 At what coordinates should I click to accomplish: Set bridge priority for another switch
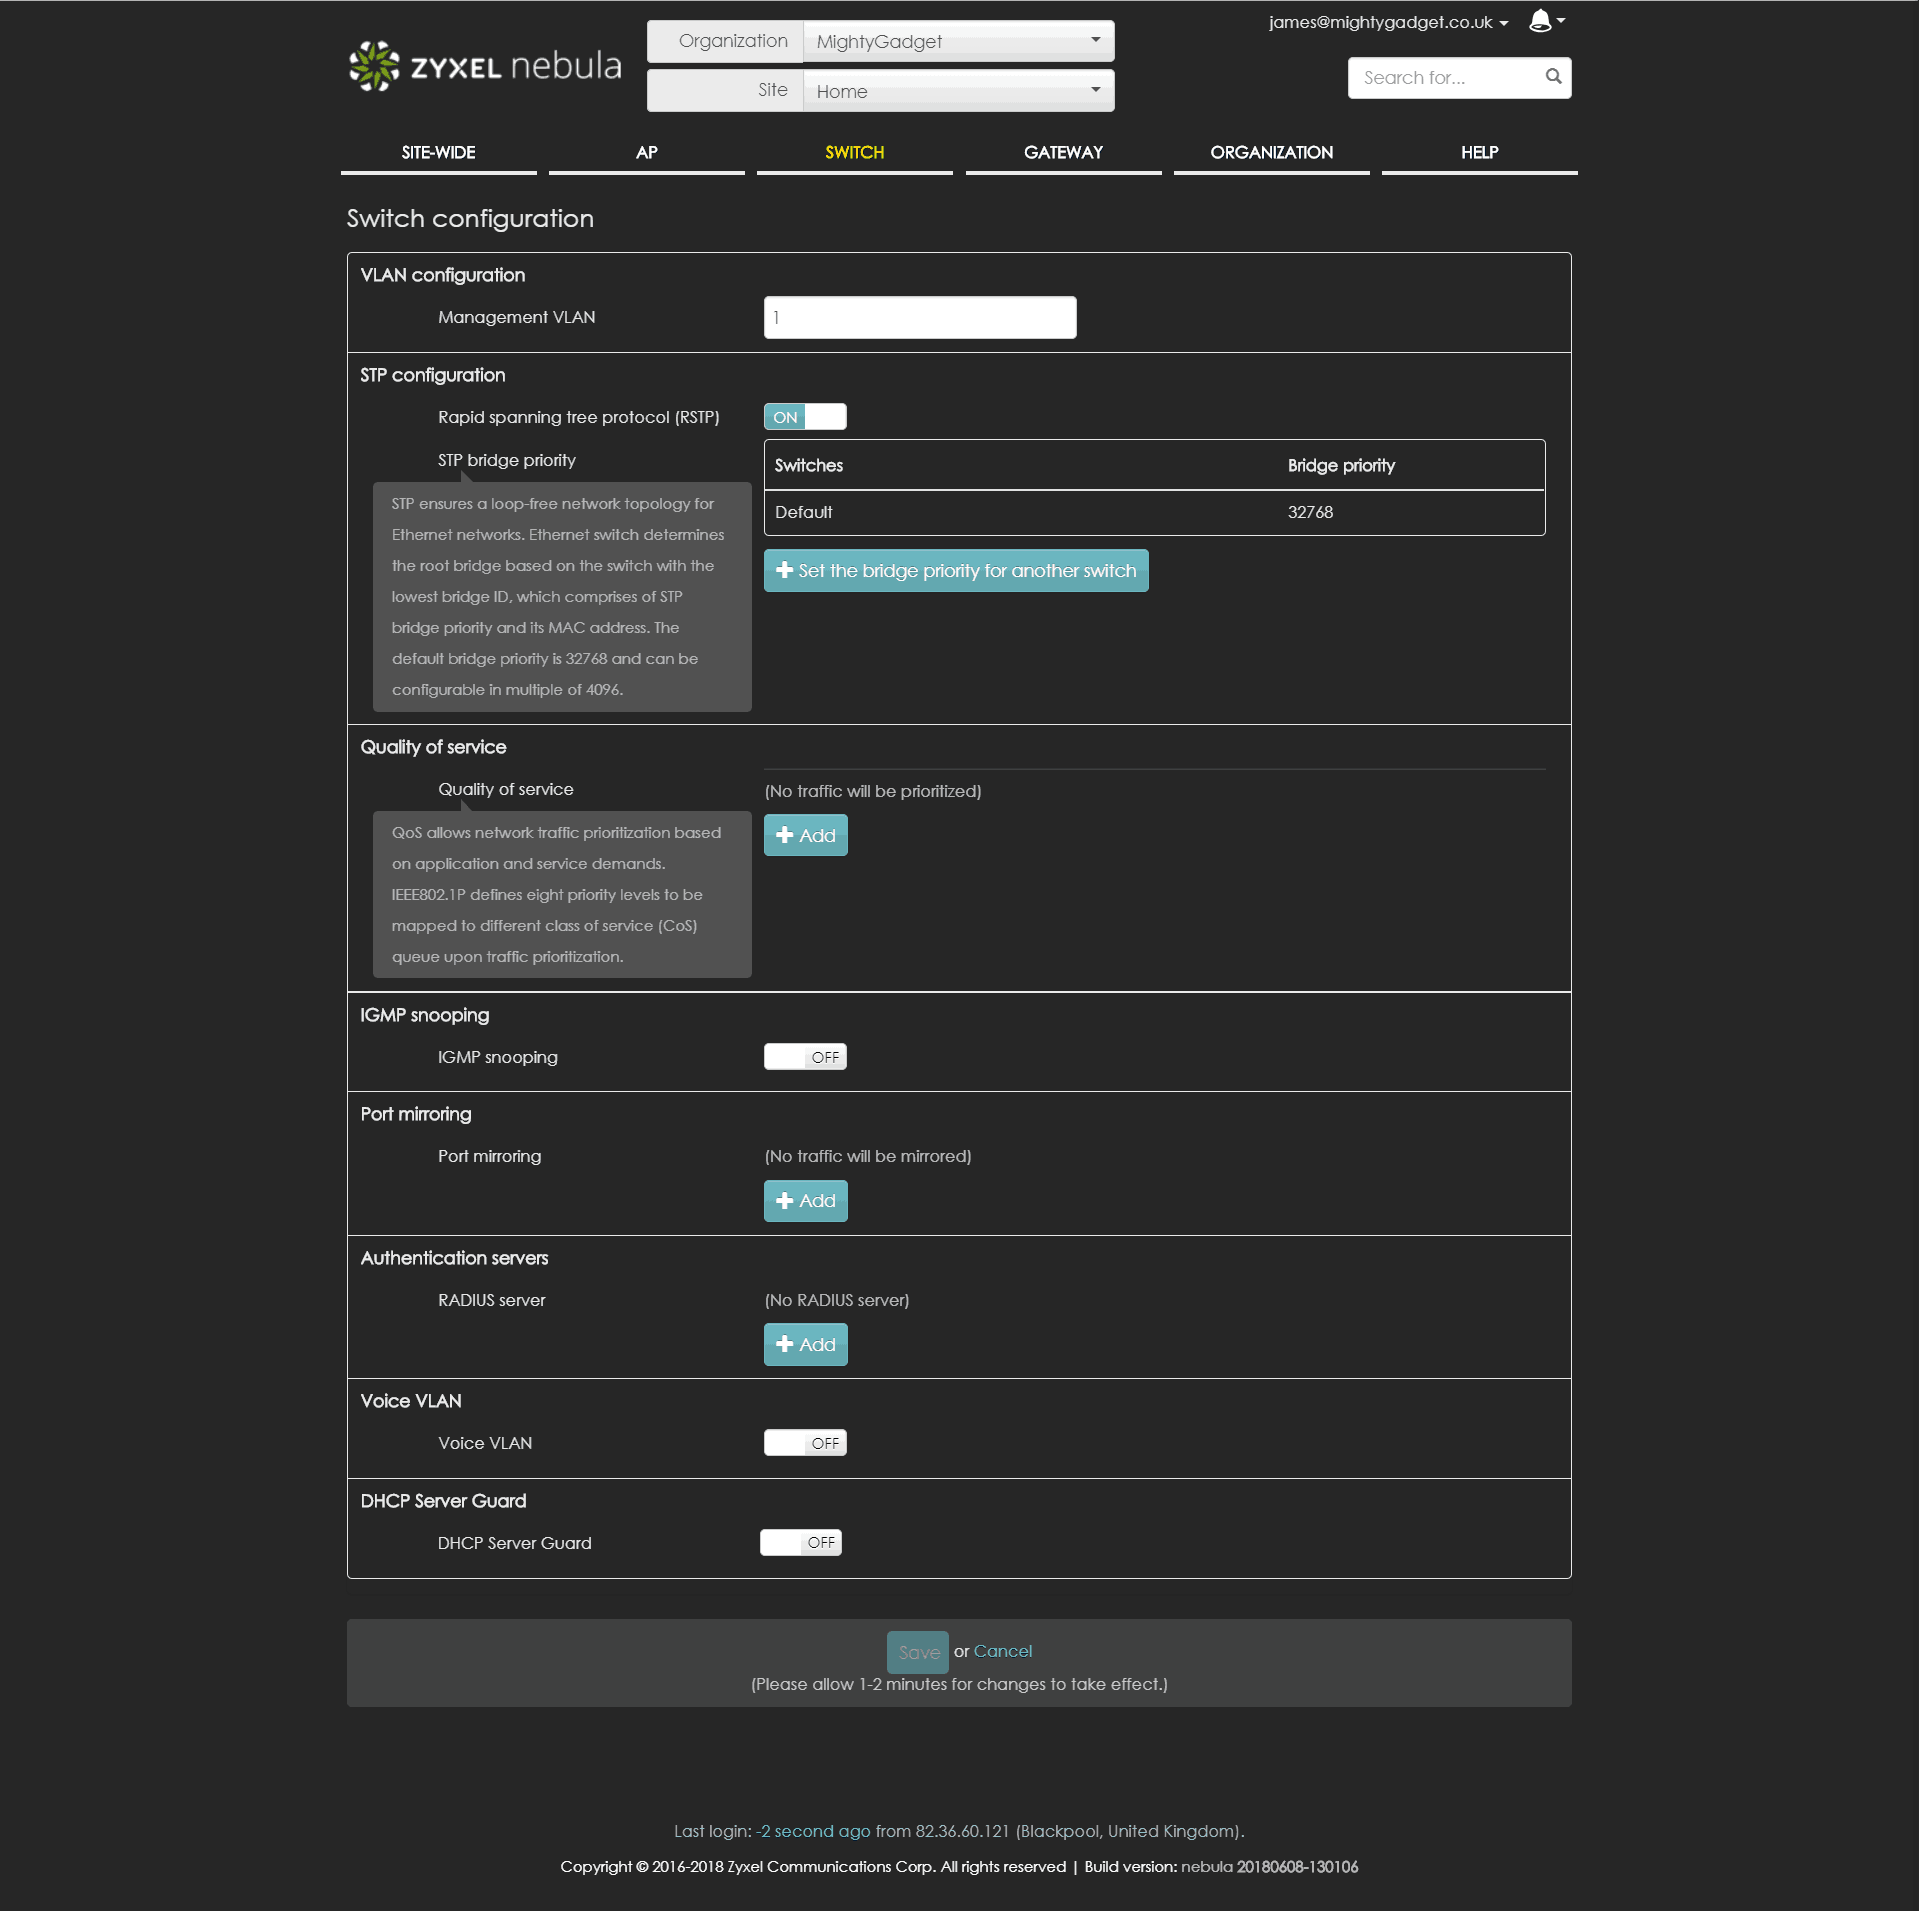coord(955,571)
